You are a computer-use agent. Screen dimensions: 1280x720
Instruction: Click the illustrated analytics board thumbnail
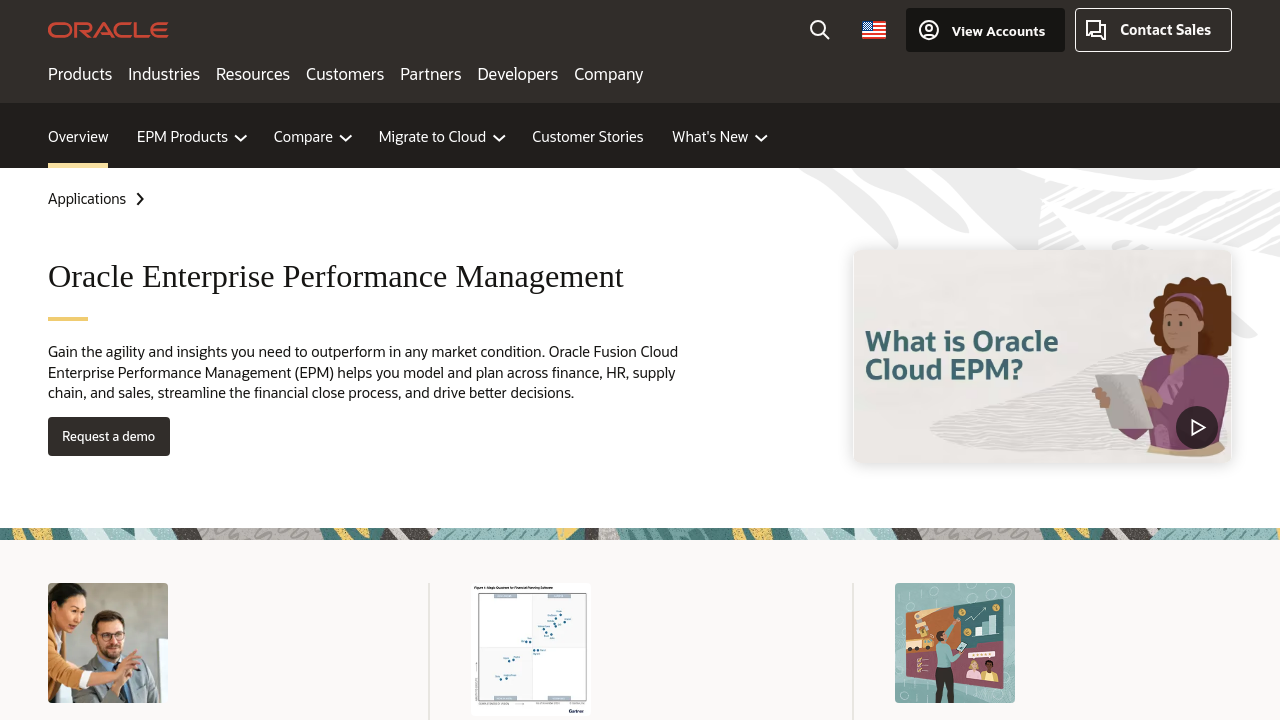955,643
